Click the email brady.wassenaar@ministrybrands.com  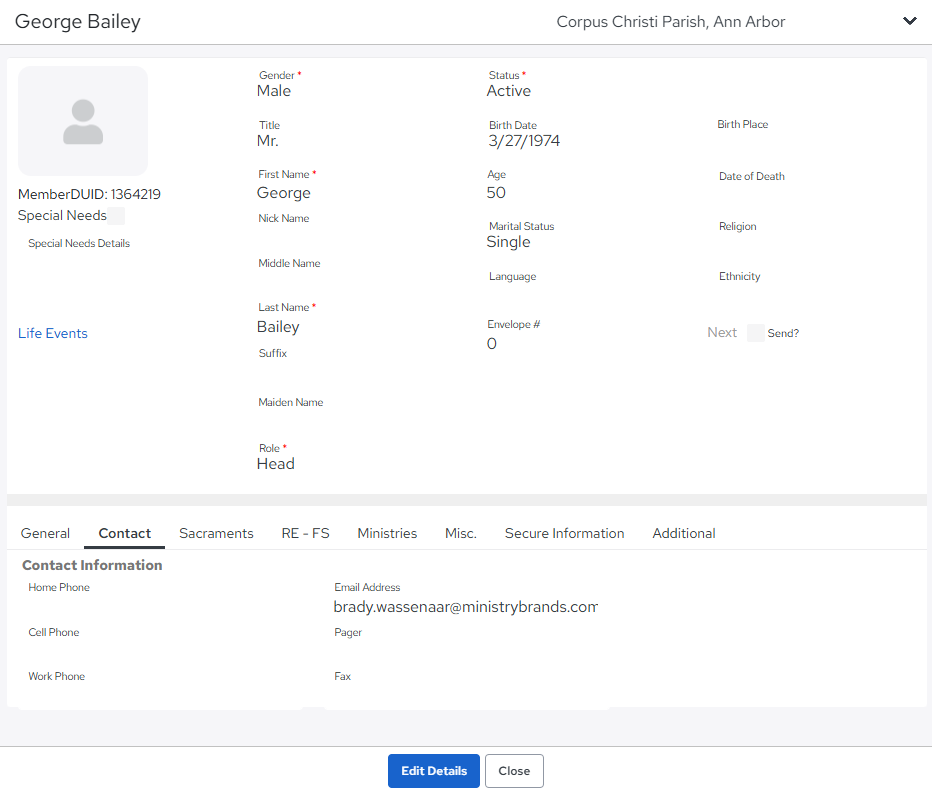(465, 607)
